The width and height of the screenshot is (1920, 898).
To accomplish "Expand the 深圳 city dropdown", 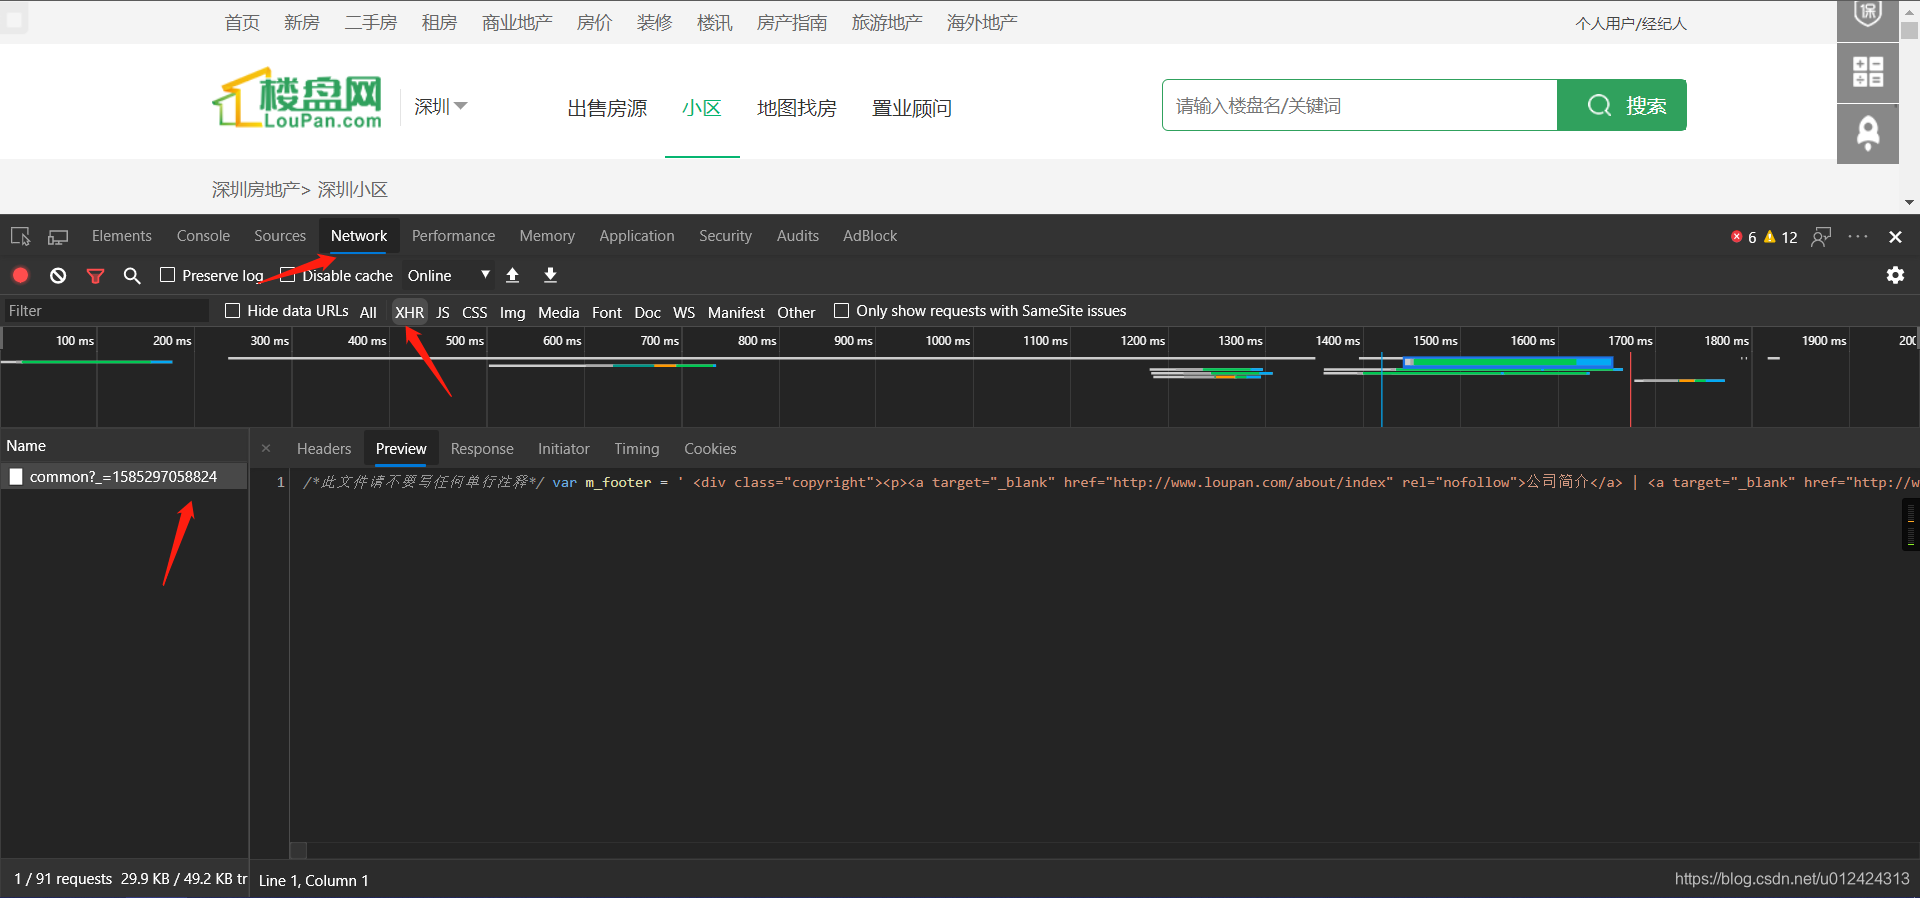I will click(441, 106).
